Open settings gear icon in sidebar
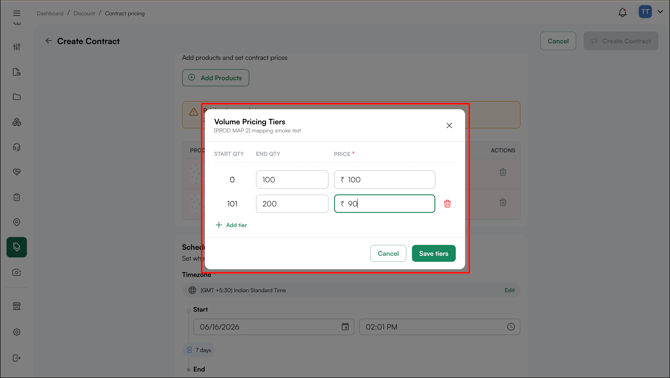This screenshot has height=378, width=670. (x=17, y=332)
